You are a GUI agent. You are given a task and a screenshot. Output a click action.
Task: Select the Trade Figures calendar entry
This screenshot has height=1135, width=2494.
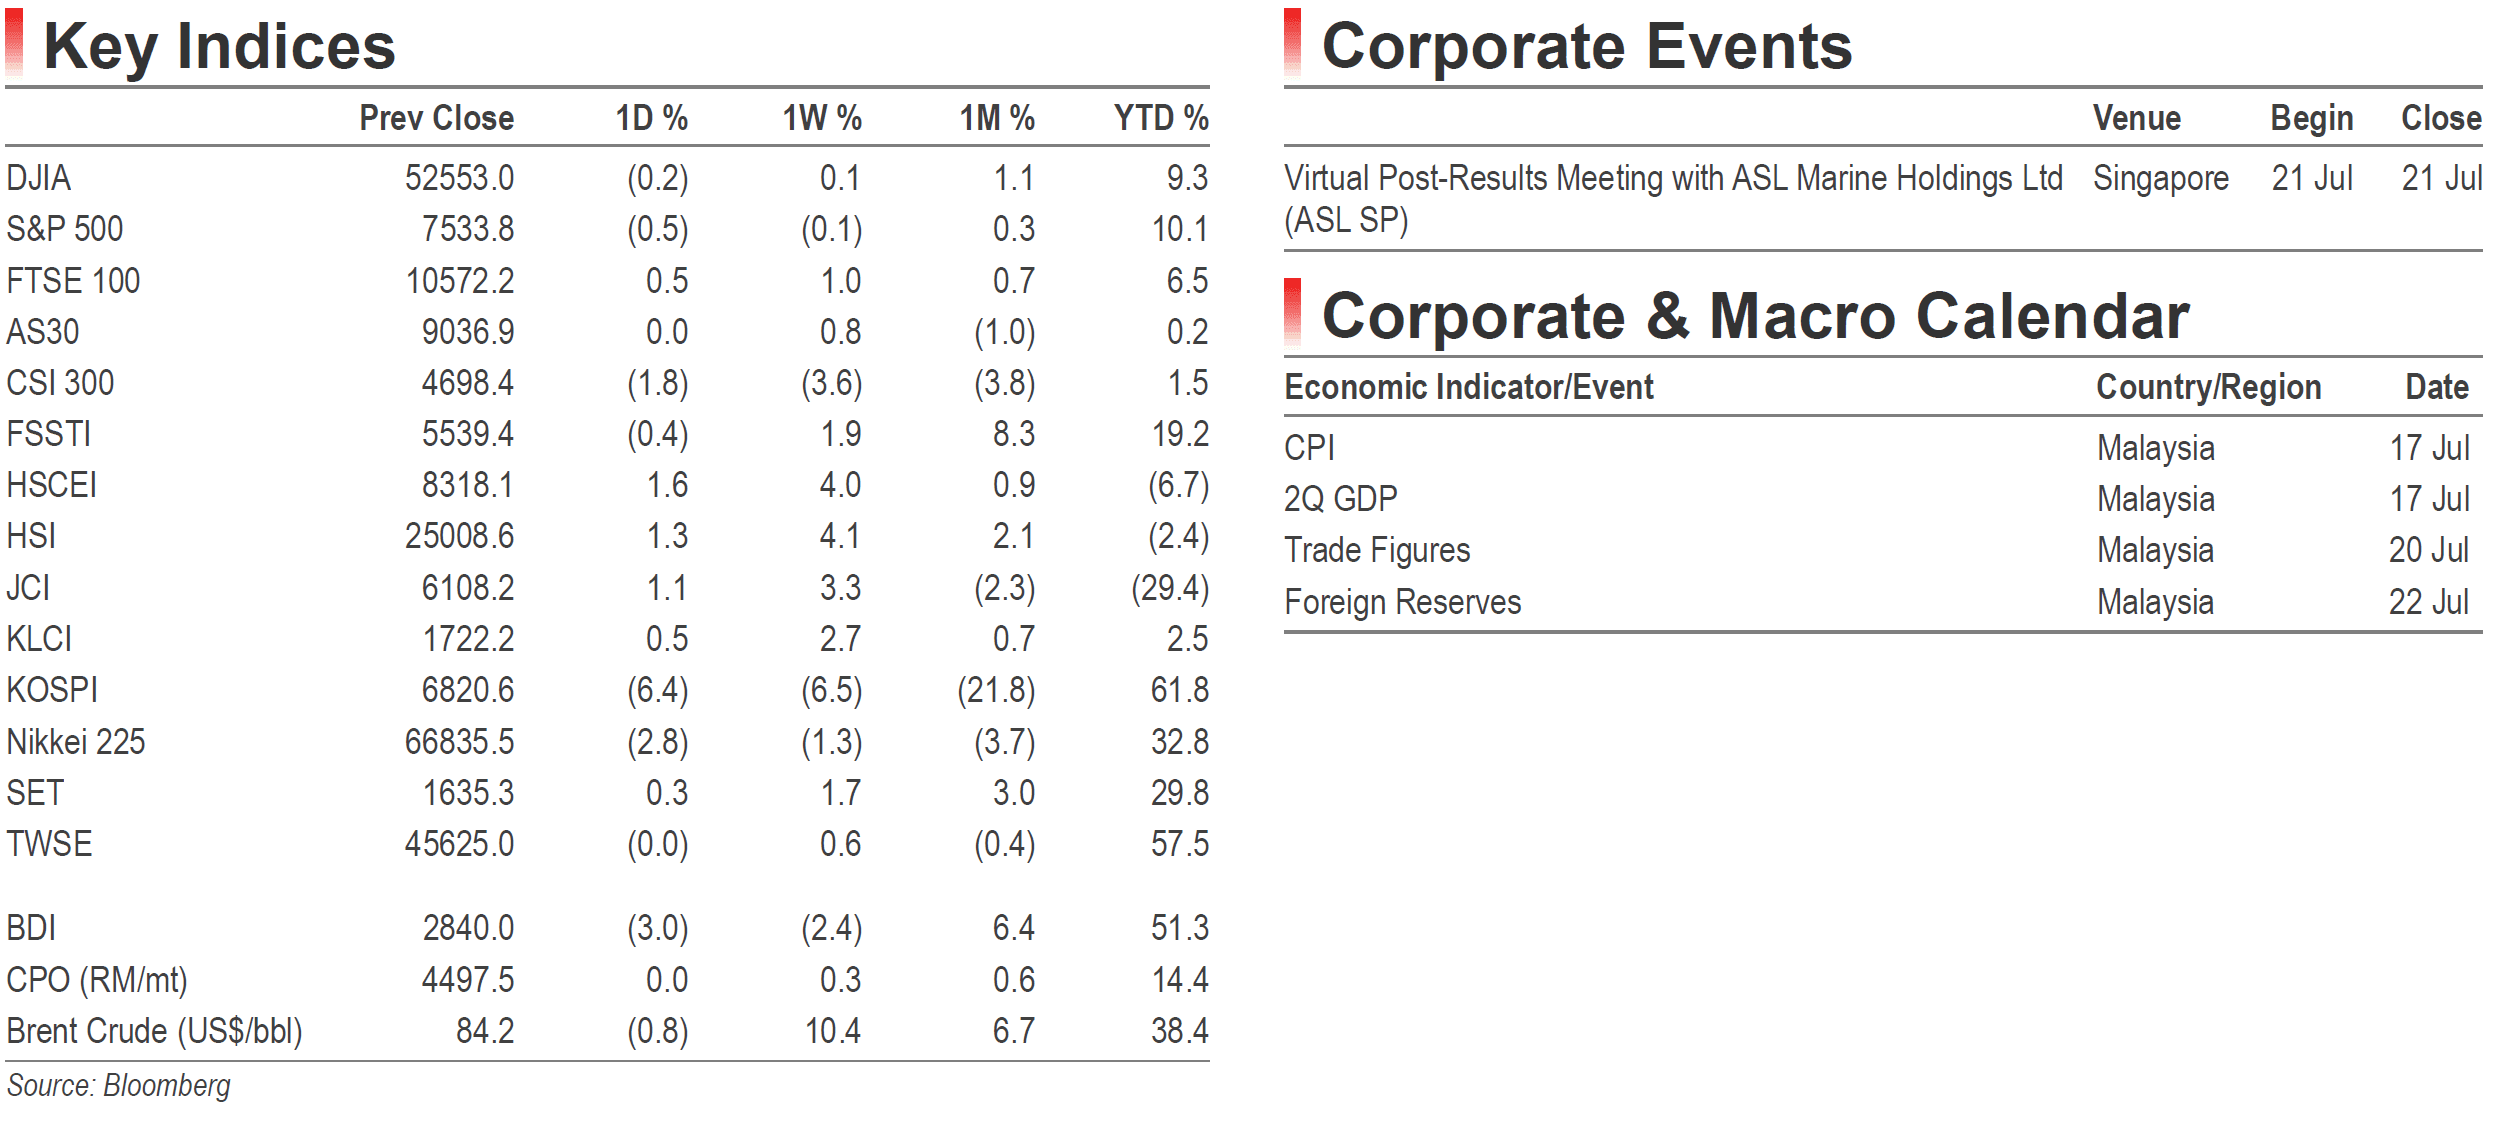click(x=1377, y=550)
